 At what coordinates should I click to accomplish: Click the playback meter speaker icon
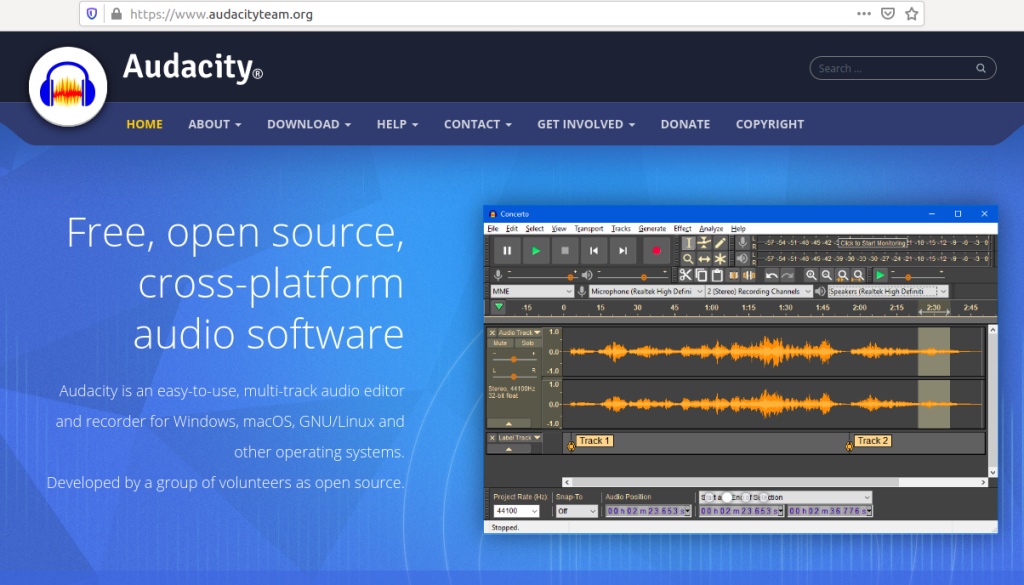[743, 259]
